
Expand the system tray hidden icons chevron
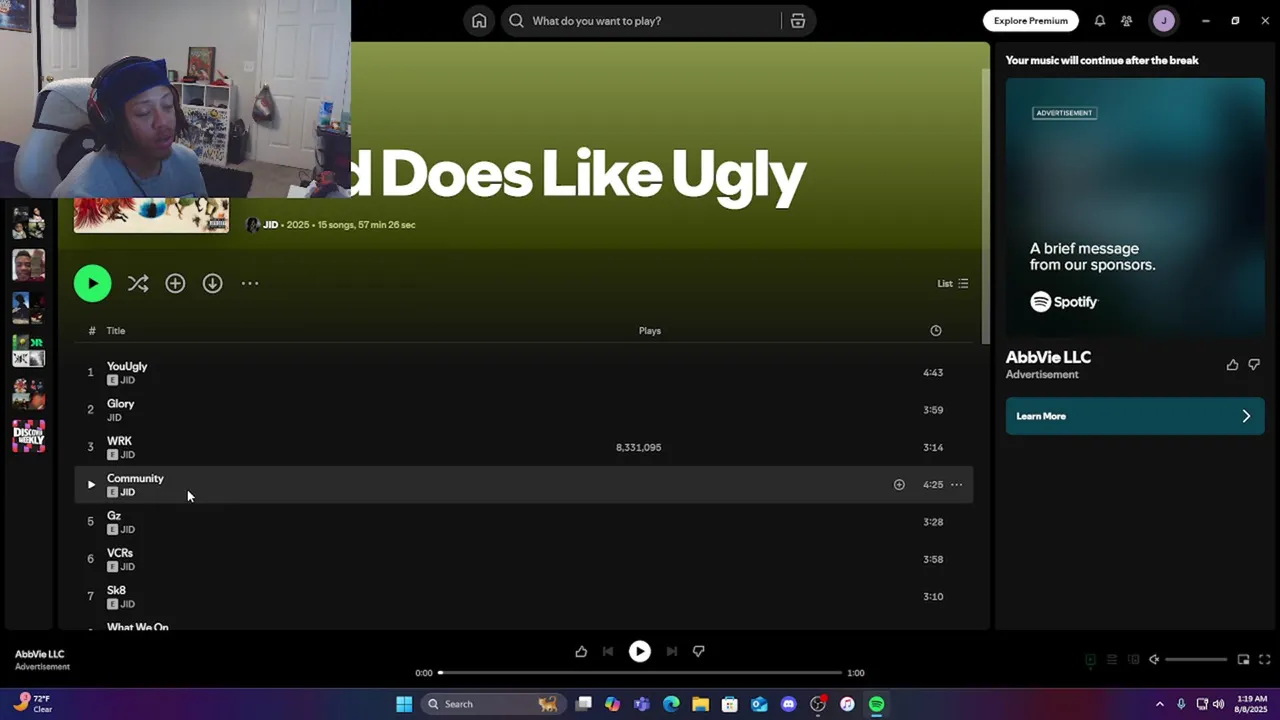coord(1160,704)
